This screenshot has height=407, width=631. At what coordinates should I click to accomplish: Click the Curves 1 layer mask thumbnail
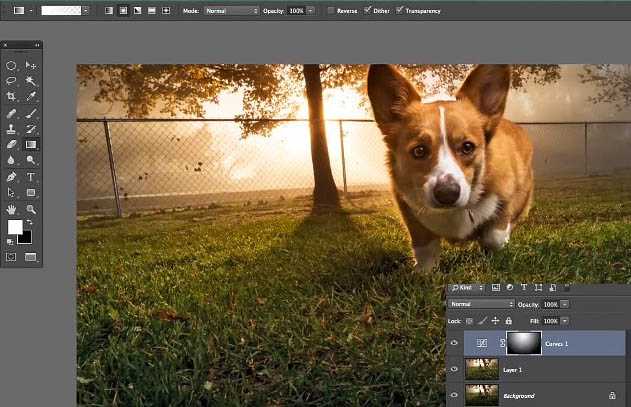pyautogui.click(x=522, y=343)
